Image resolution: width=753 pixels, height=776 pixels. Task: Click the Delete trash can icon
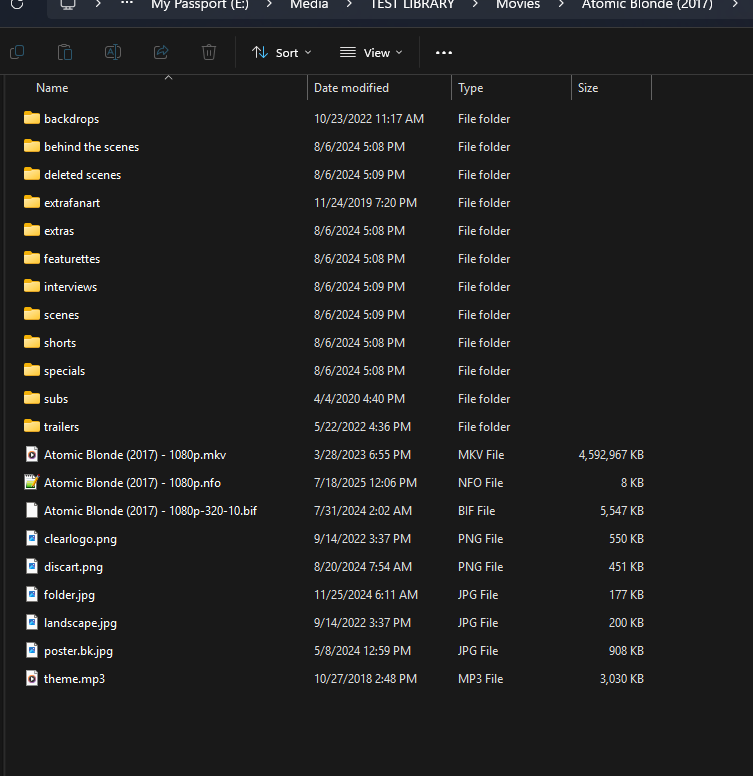[209, 52]
